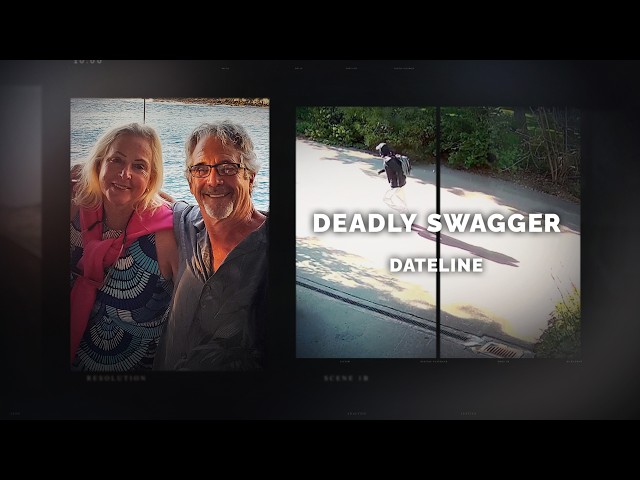Viewport: 640px width, 480px height.
Task: Click the SCENE label under footage frame
Action: [x=346, y=378]
